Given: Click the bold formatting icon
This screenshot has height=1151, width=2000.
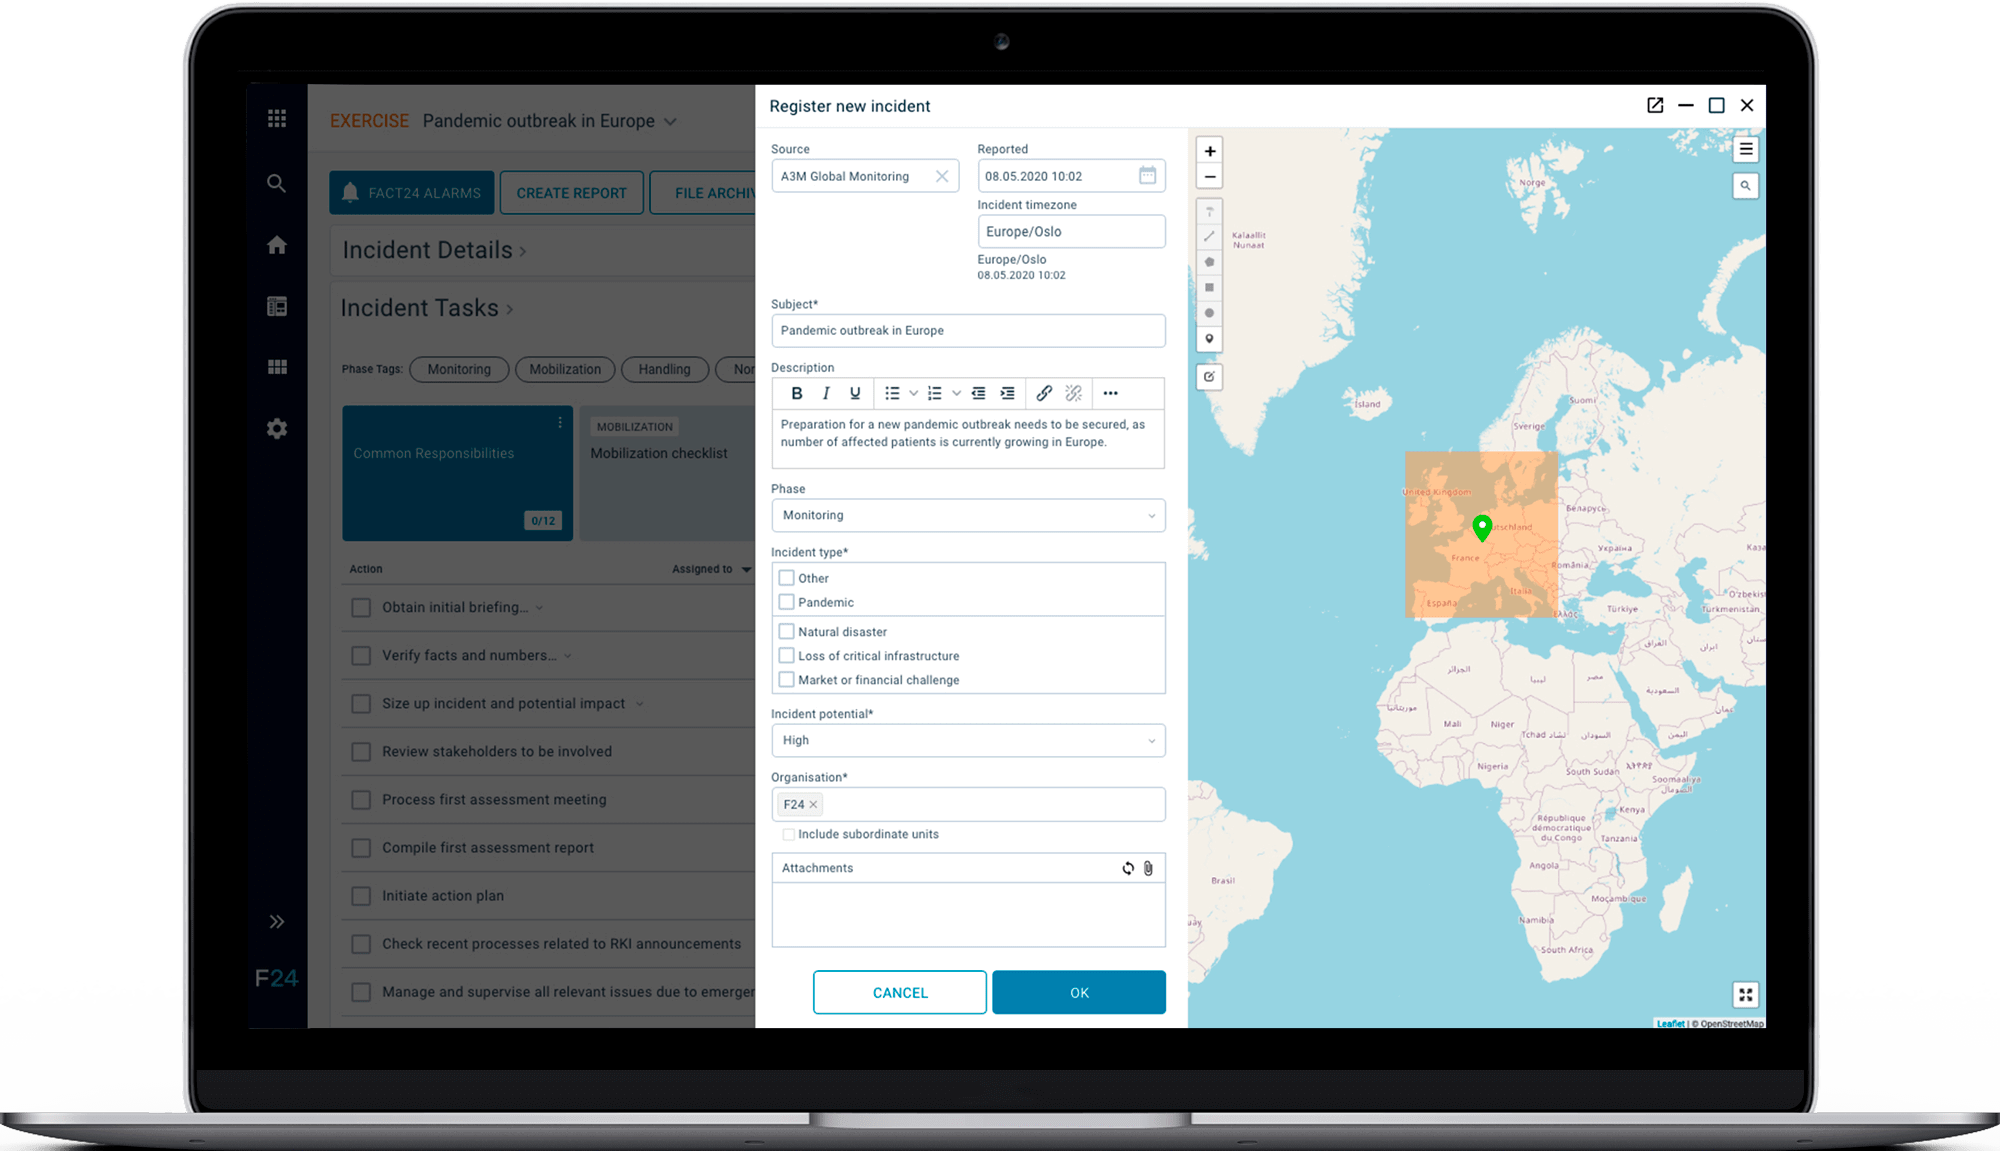Looking at the screenshot, I should click(x=797, y=393).
